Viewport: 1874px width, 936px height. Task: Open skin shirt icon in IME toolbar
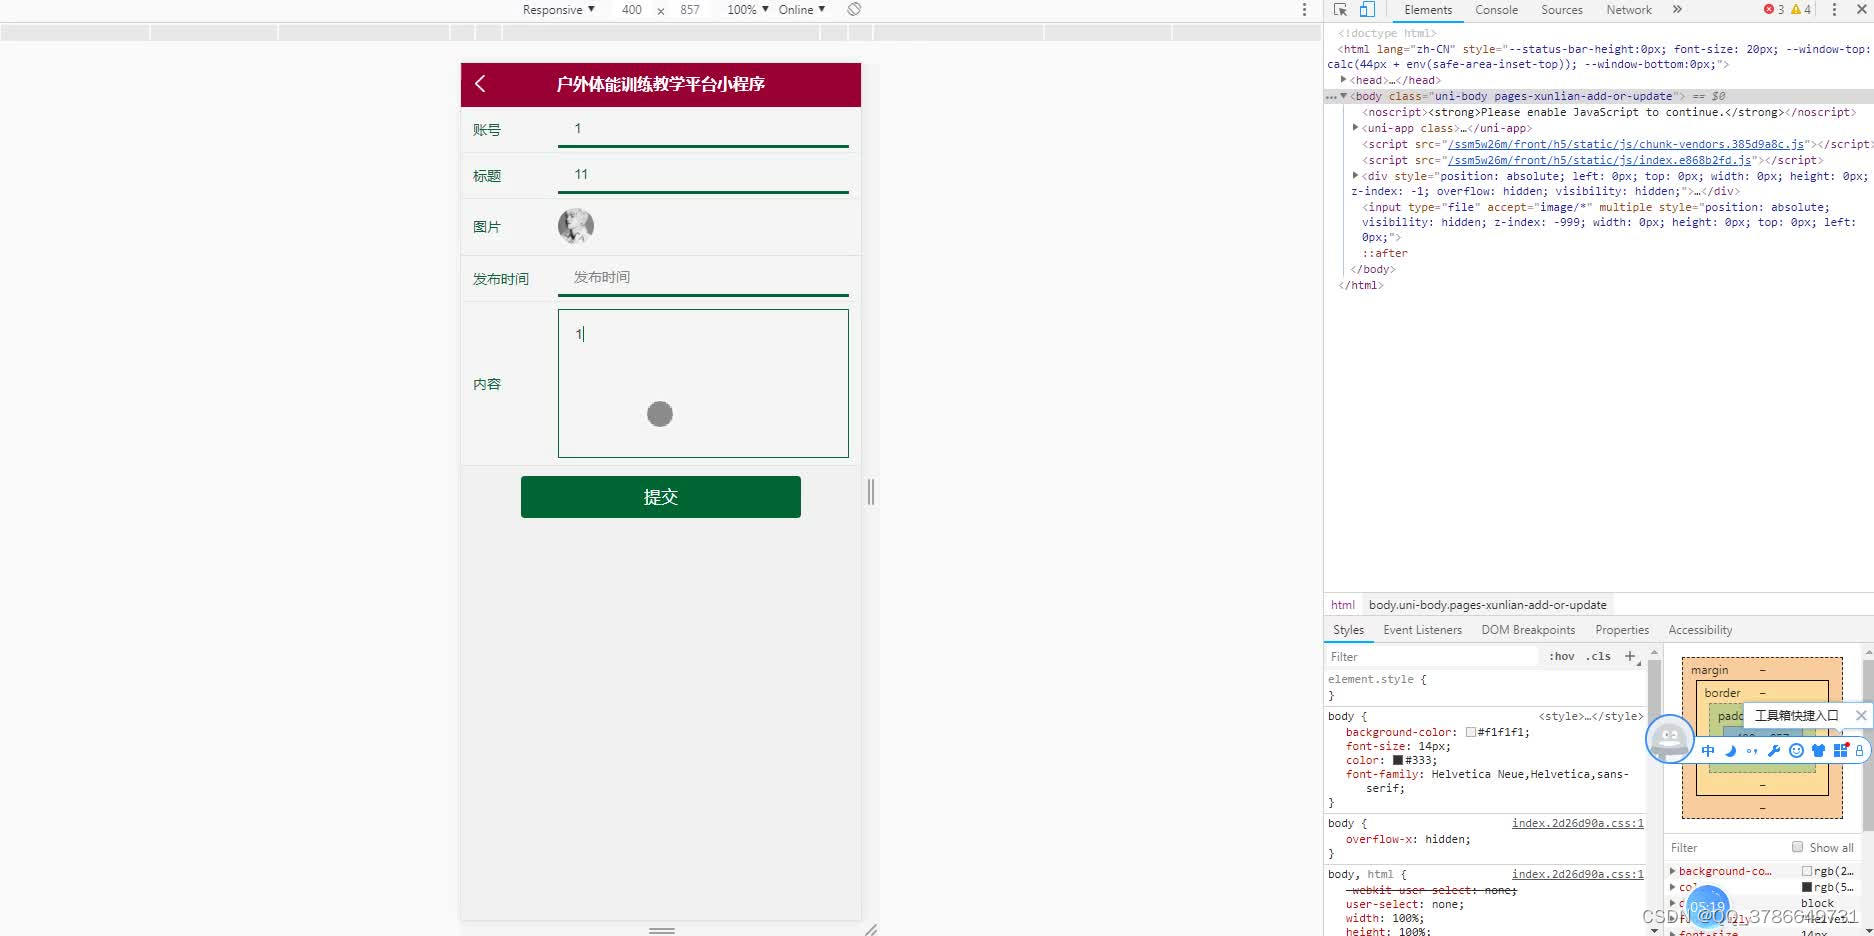(x=1818, y=750)
